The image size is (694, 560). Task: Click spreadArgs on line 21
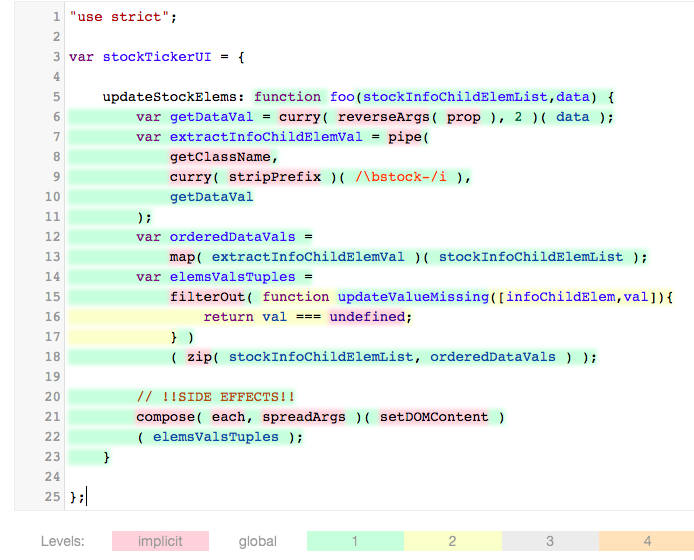tap(304, 417)
